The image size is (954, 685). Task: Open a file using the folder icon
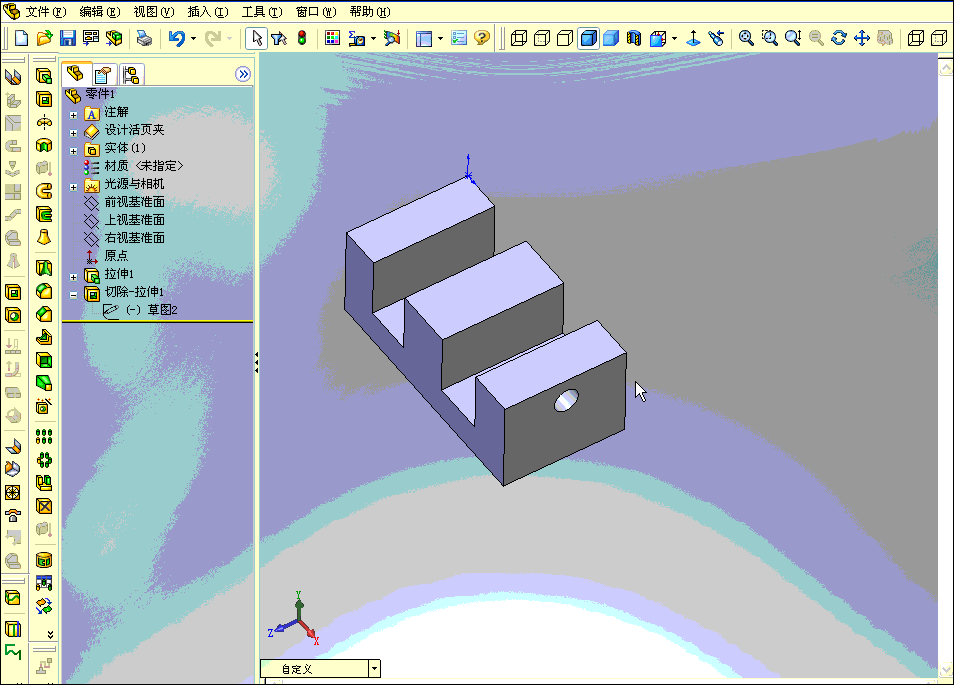point(44,38)
